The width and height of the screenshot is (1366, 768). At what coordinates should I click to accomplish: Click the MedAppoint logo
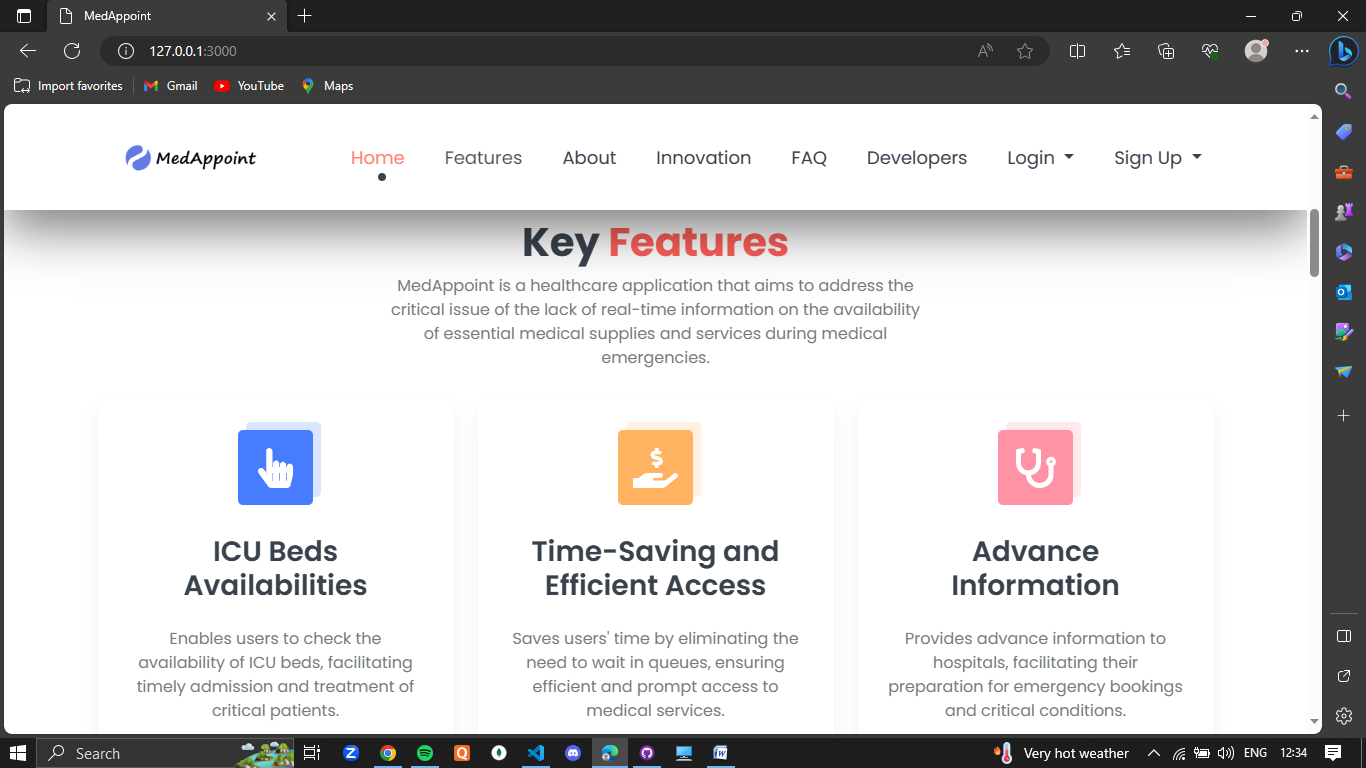coord(190,157)
